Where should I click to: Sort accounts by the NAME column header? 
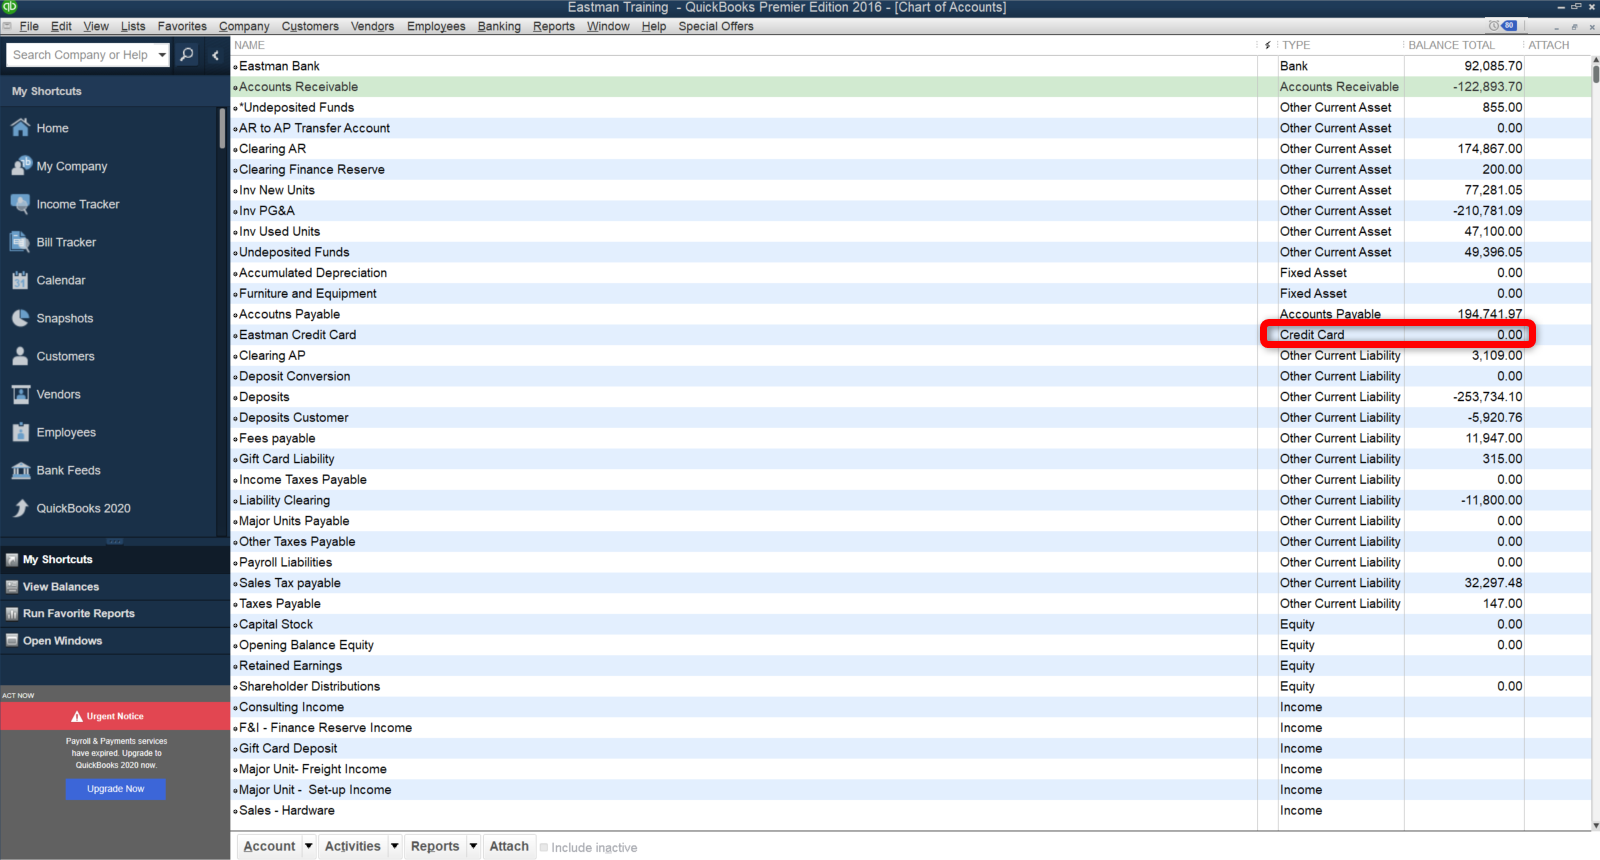pos(249,45)
